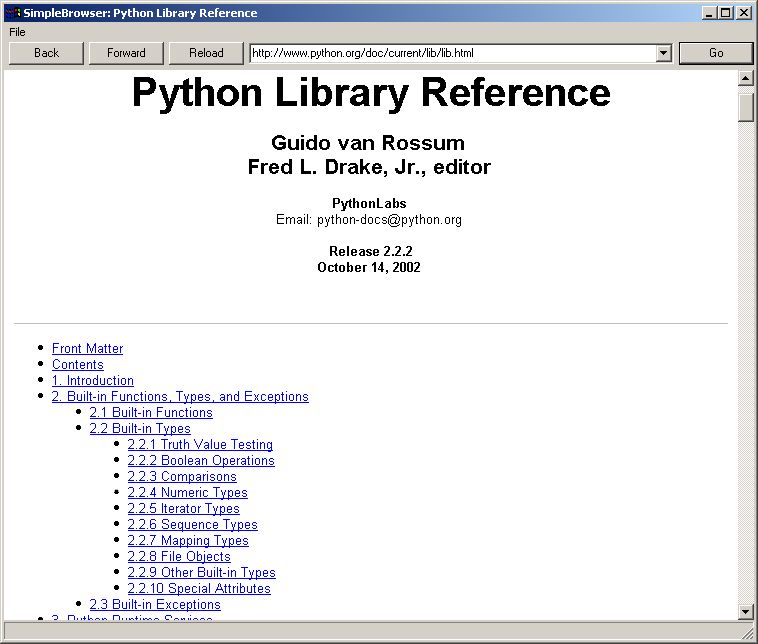Maximize the SimpleBrowser window
The image size is (758, 644).
[x=726, y=13]
